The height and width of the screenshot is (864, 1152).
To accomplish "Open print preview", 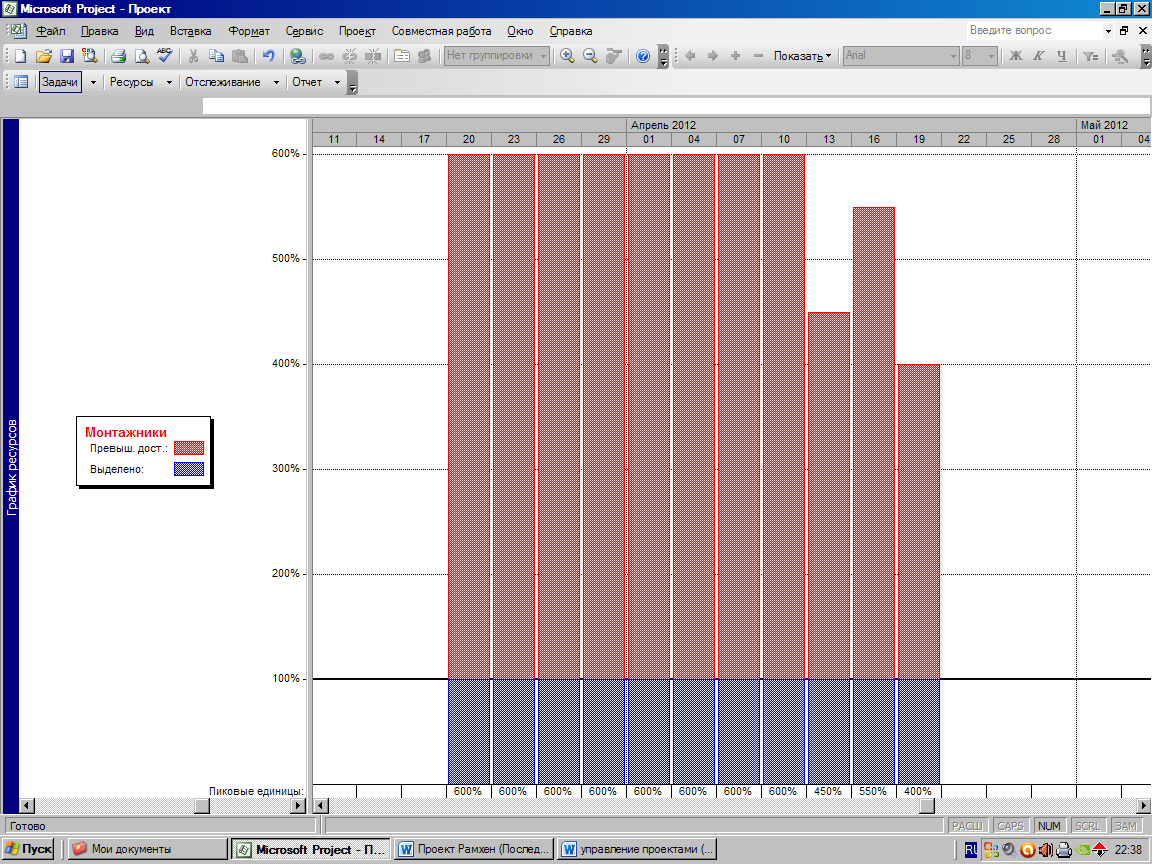I will click(142, 56).
